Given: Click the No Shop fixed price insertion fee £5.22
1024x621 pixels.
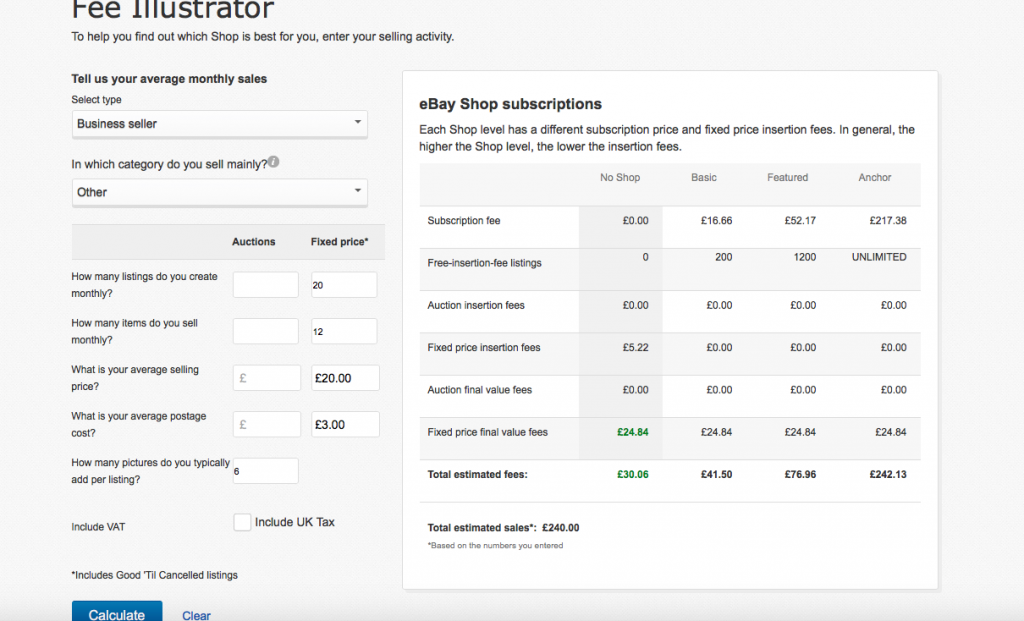Looking at the screenshot, I should [635, 348].
